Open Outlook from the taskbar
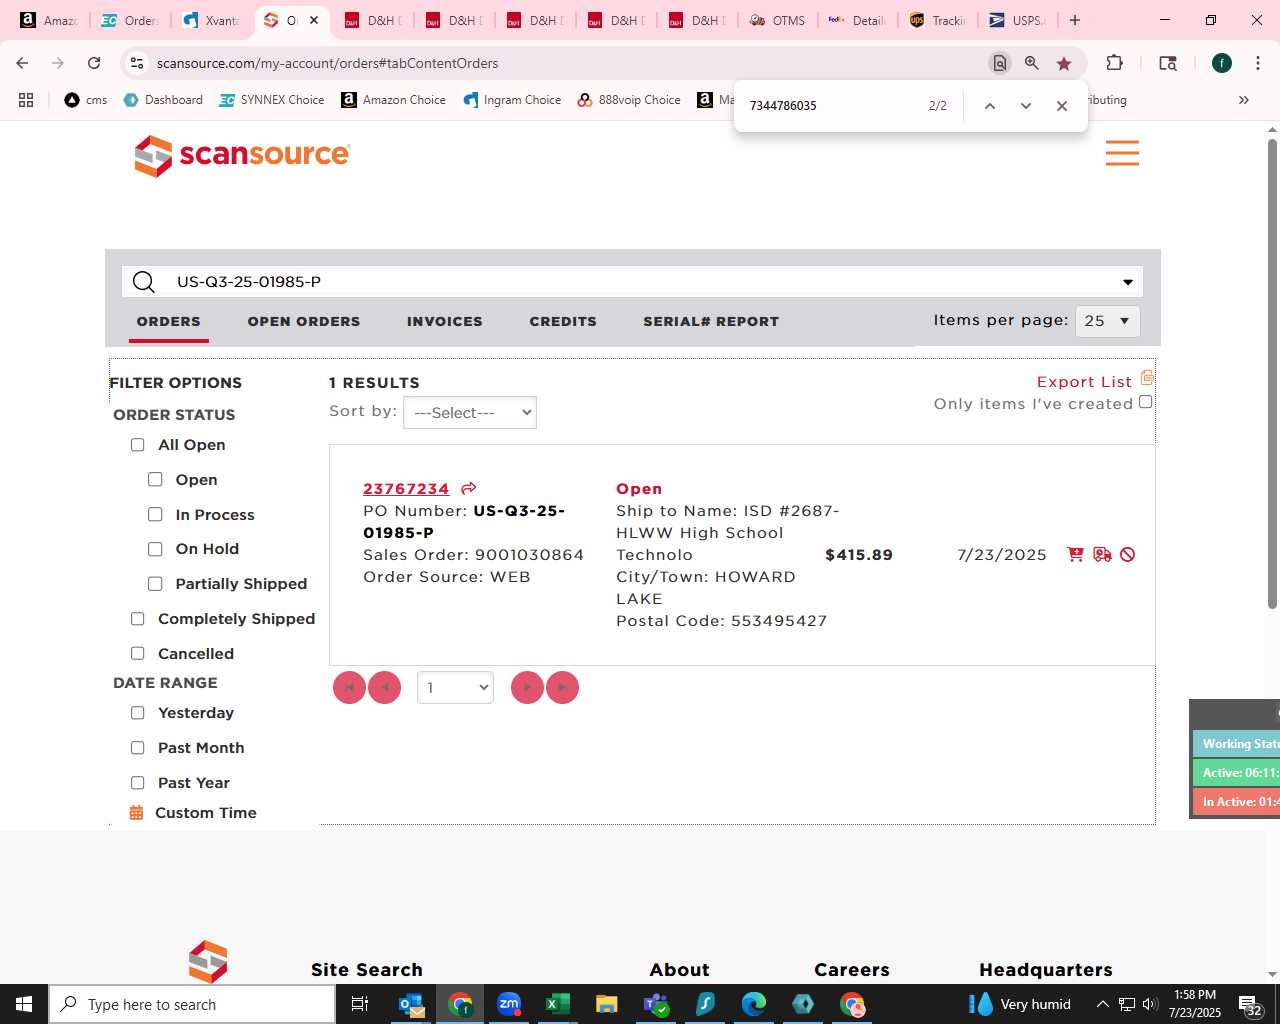1280x1024 pixels. [411, 1004]
